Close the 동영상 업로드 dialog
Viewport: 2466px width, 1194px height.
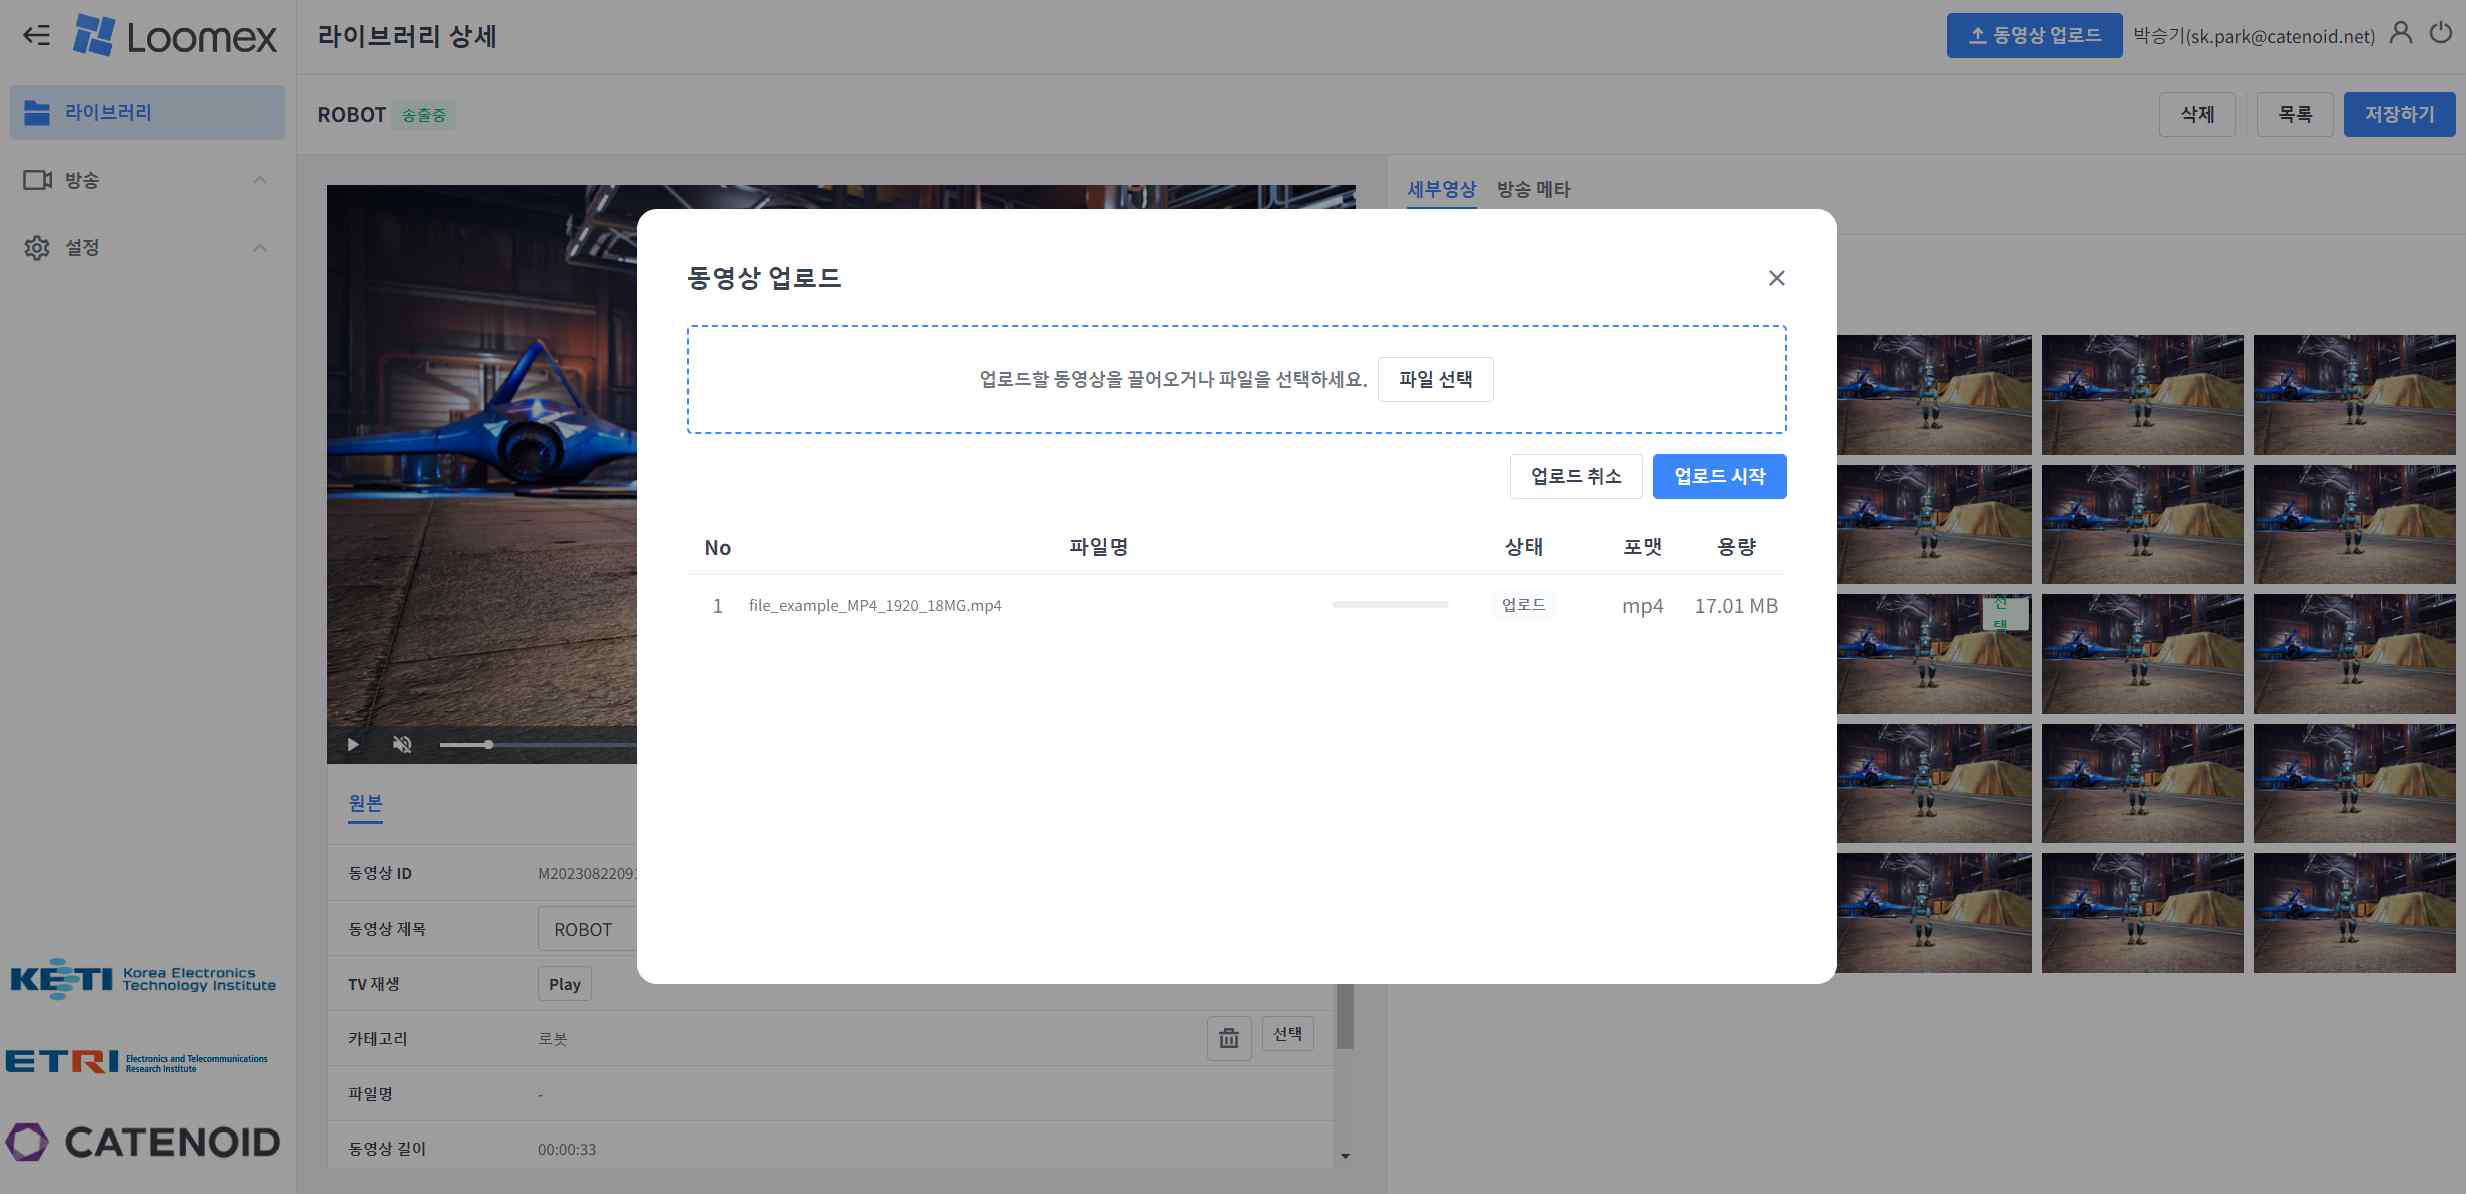click(x=1776, y=278)
